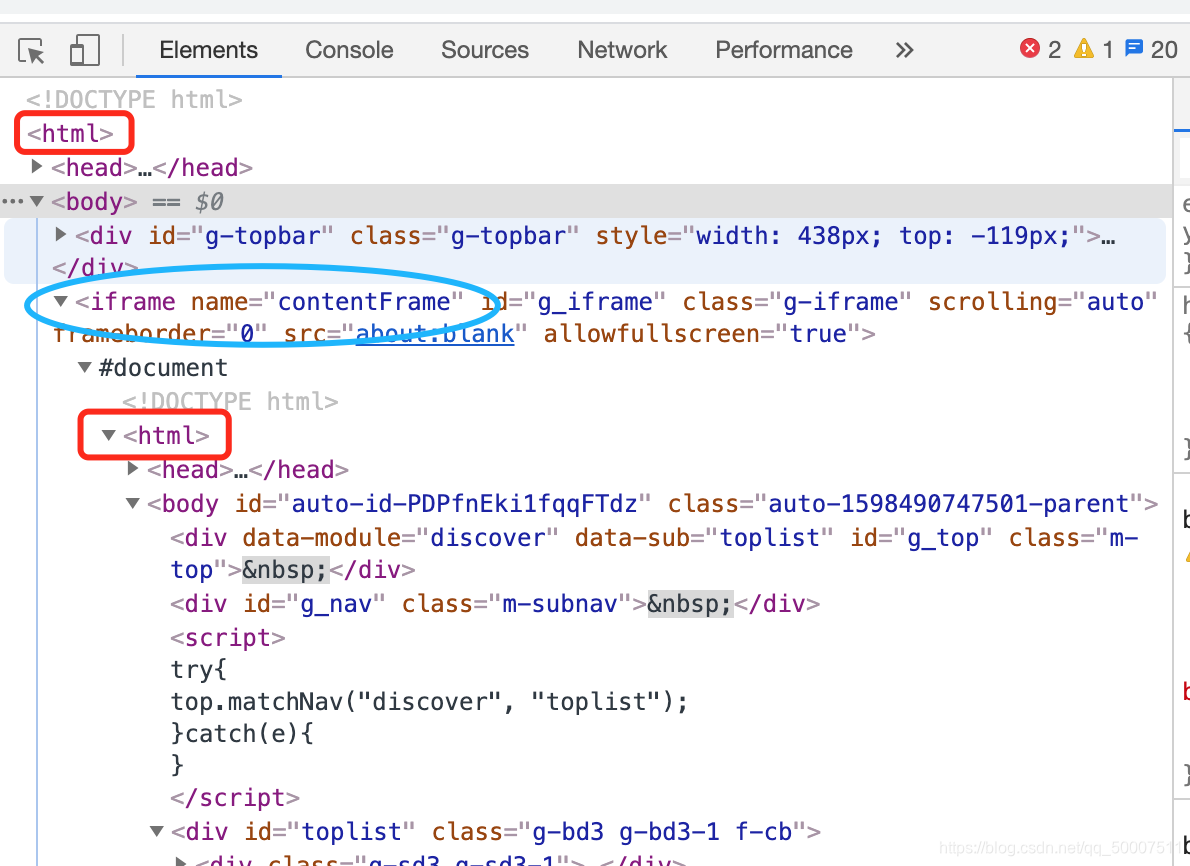Click the yellow warning count icon

point(1084,49)
